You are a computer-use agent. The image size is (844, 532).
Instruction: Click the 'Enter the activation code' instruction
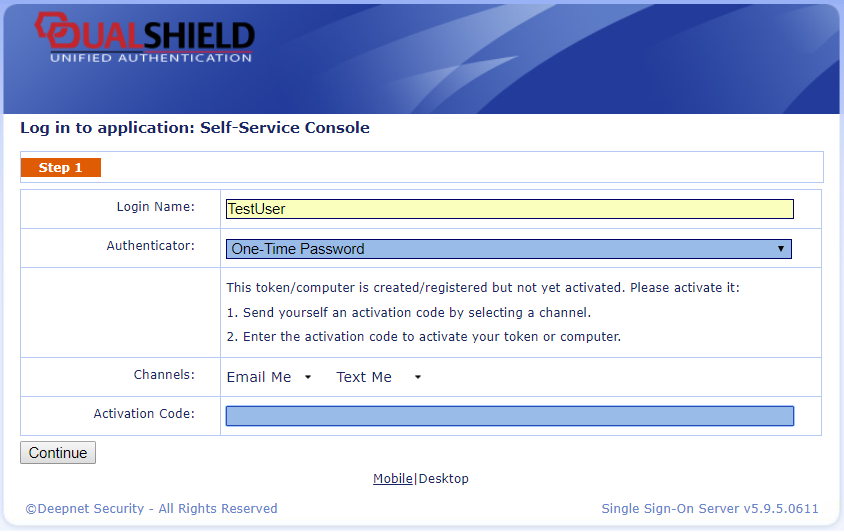[x=424, y=337]
